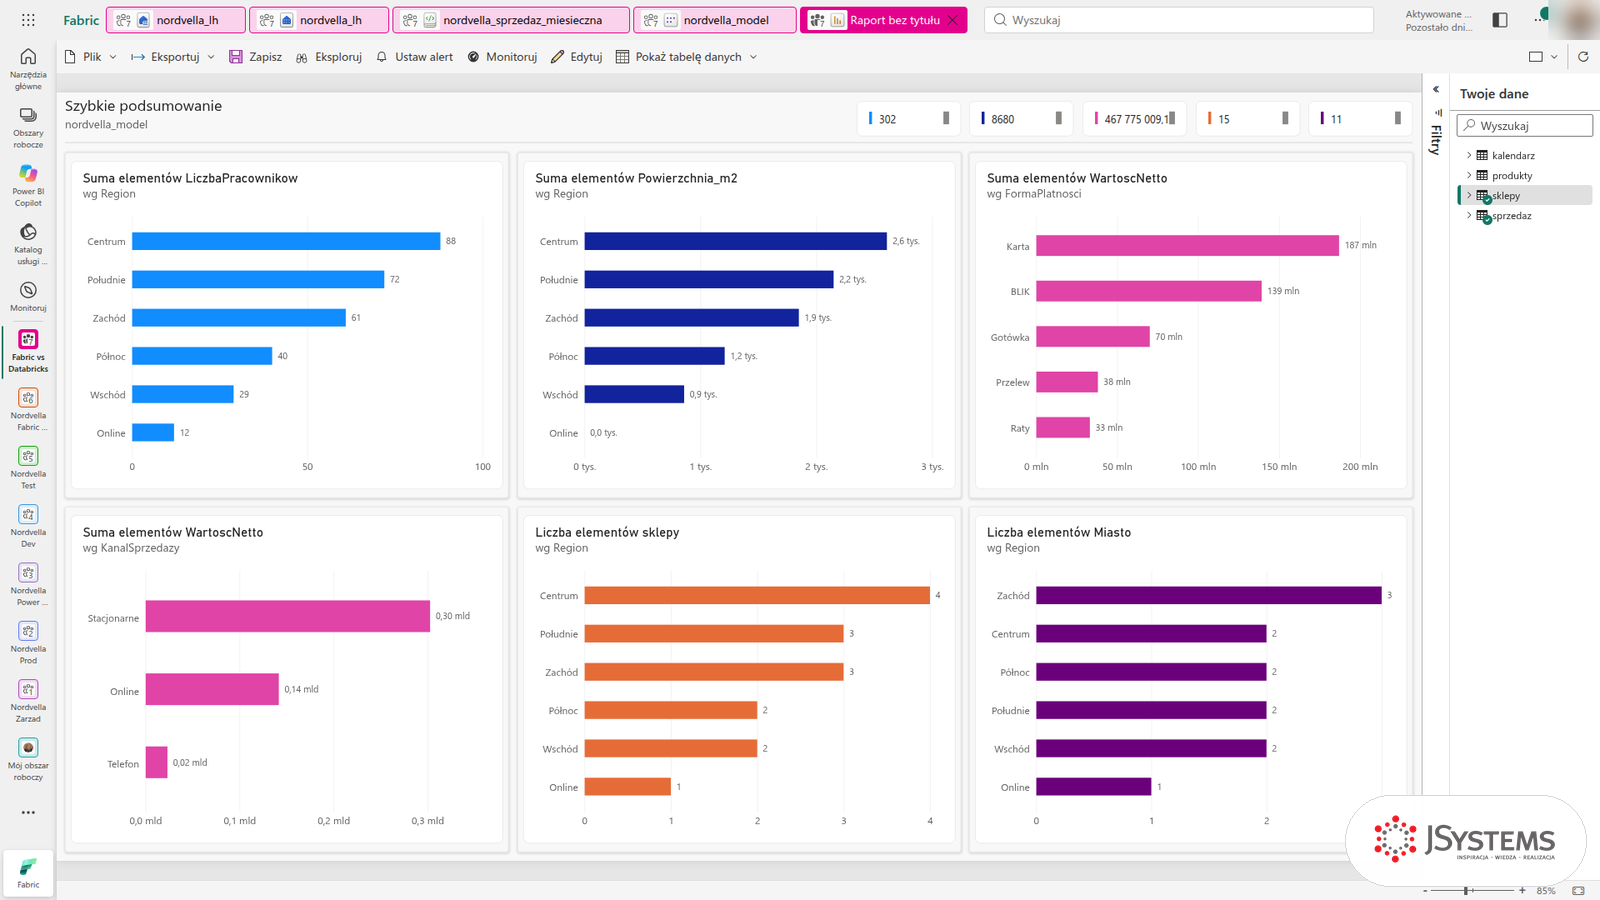This screenshot has width=1600, height=900.
Task: Open Pokaż tabelę danych dropdown
Action: [687, 57]
